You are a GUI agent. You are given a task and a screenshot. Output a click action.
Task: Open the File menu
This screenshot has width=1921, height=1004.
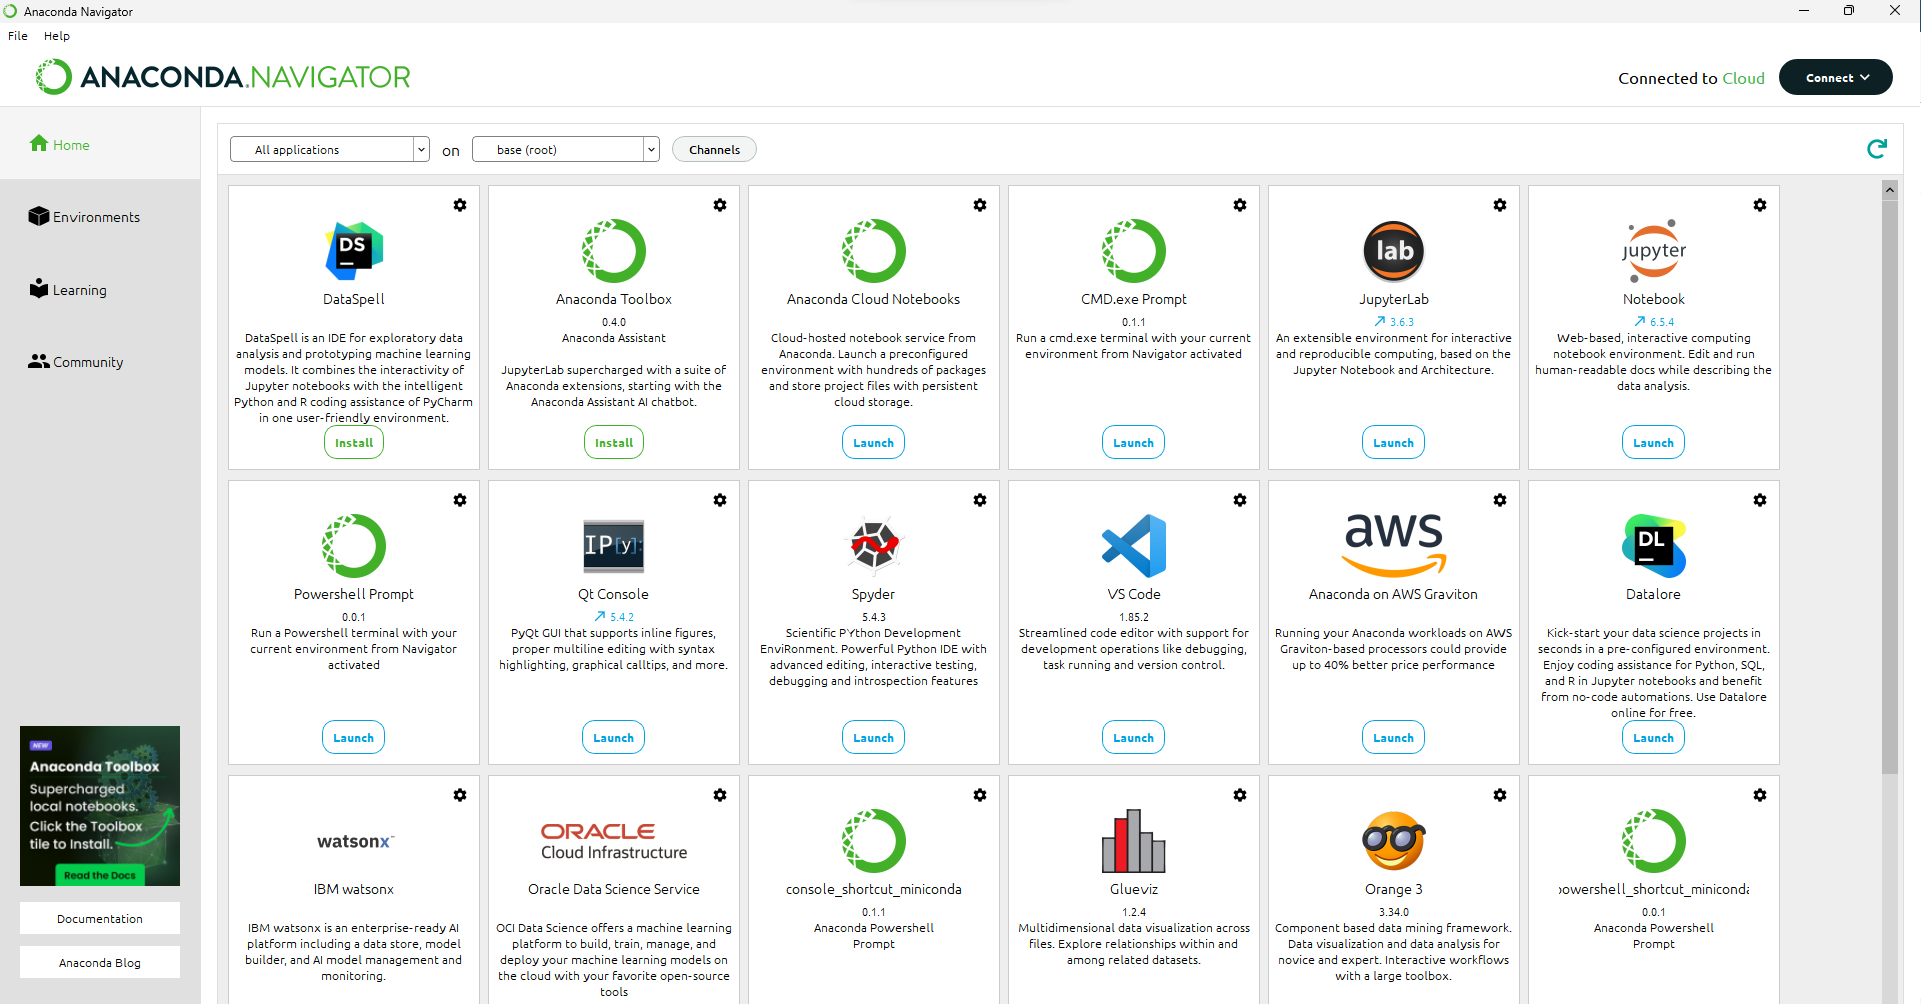coord(18,36)
